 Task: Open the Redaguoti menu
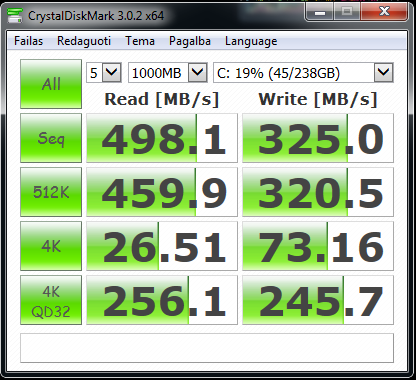[x=84, y=41]
